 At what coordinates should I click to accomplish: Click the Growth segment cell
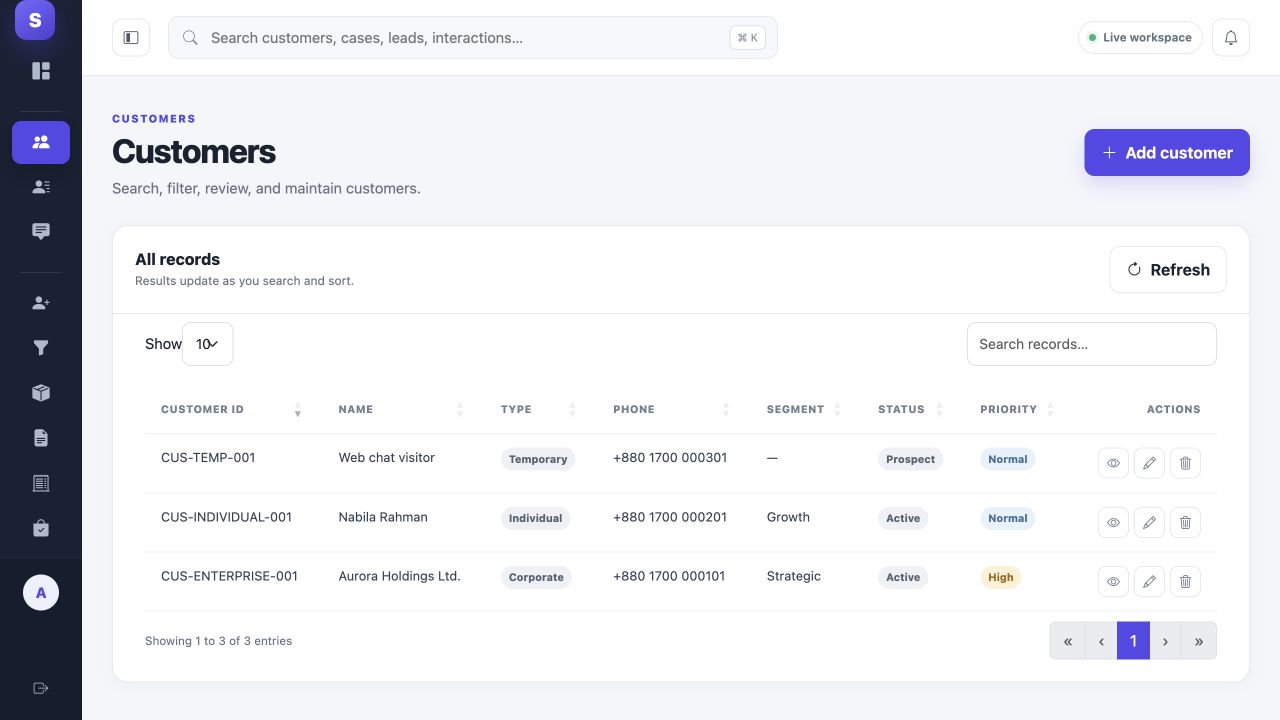[788, 517]
